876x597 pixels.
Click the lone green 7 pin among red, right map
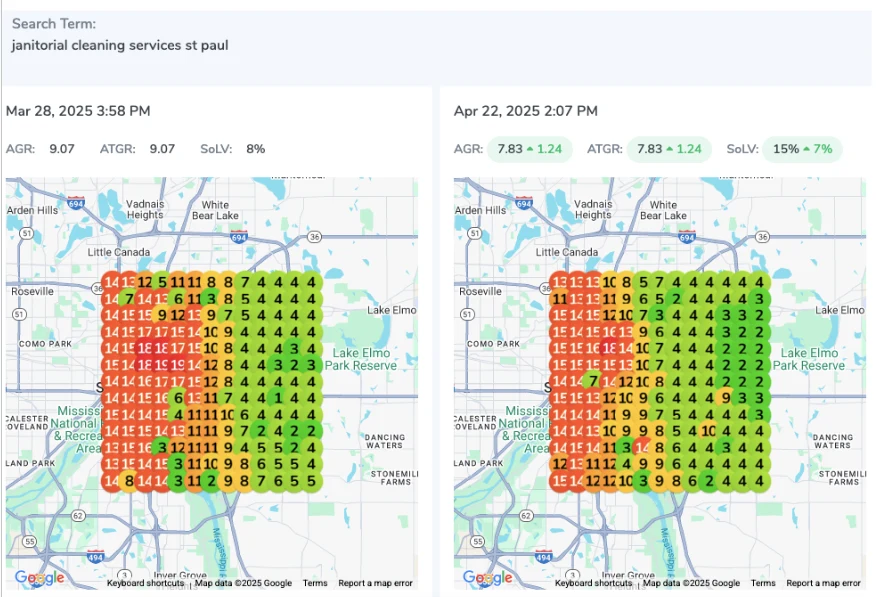[x=594, y=381]
